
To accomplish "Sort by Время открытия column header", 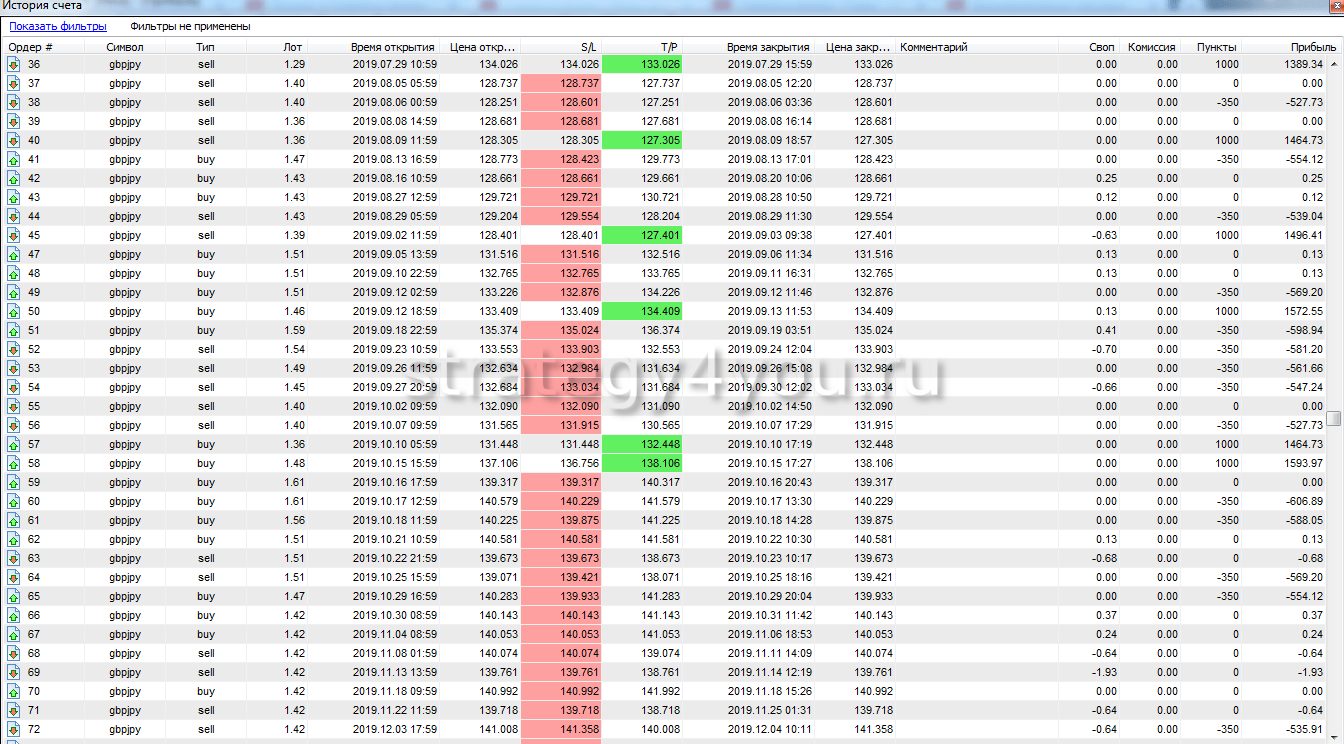I will pyautogui.click(x=392, y=47).
